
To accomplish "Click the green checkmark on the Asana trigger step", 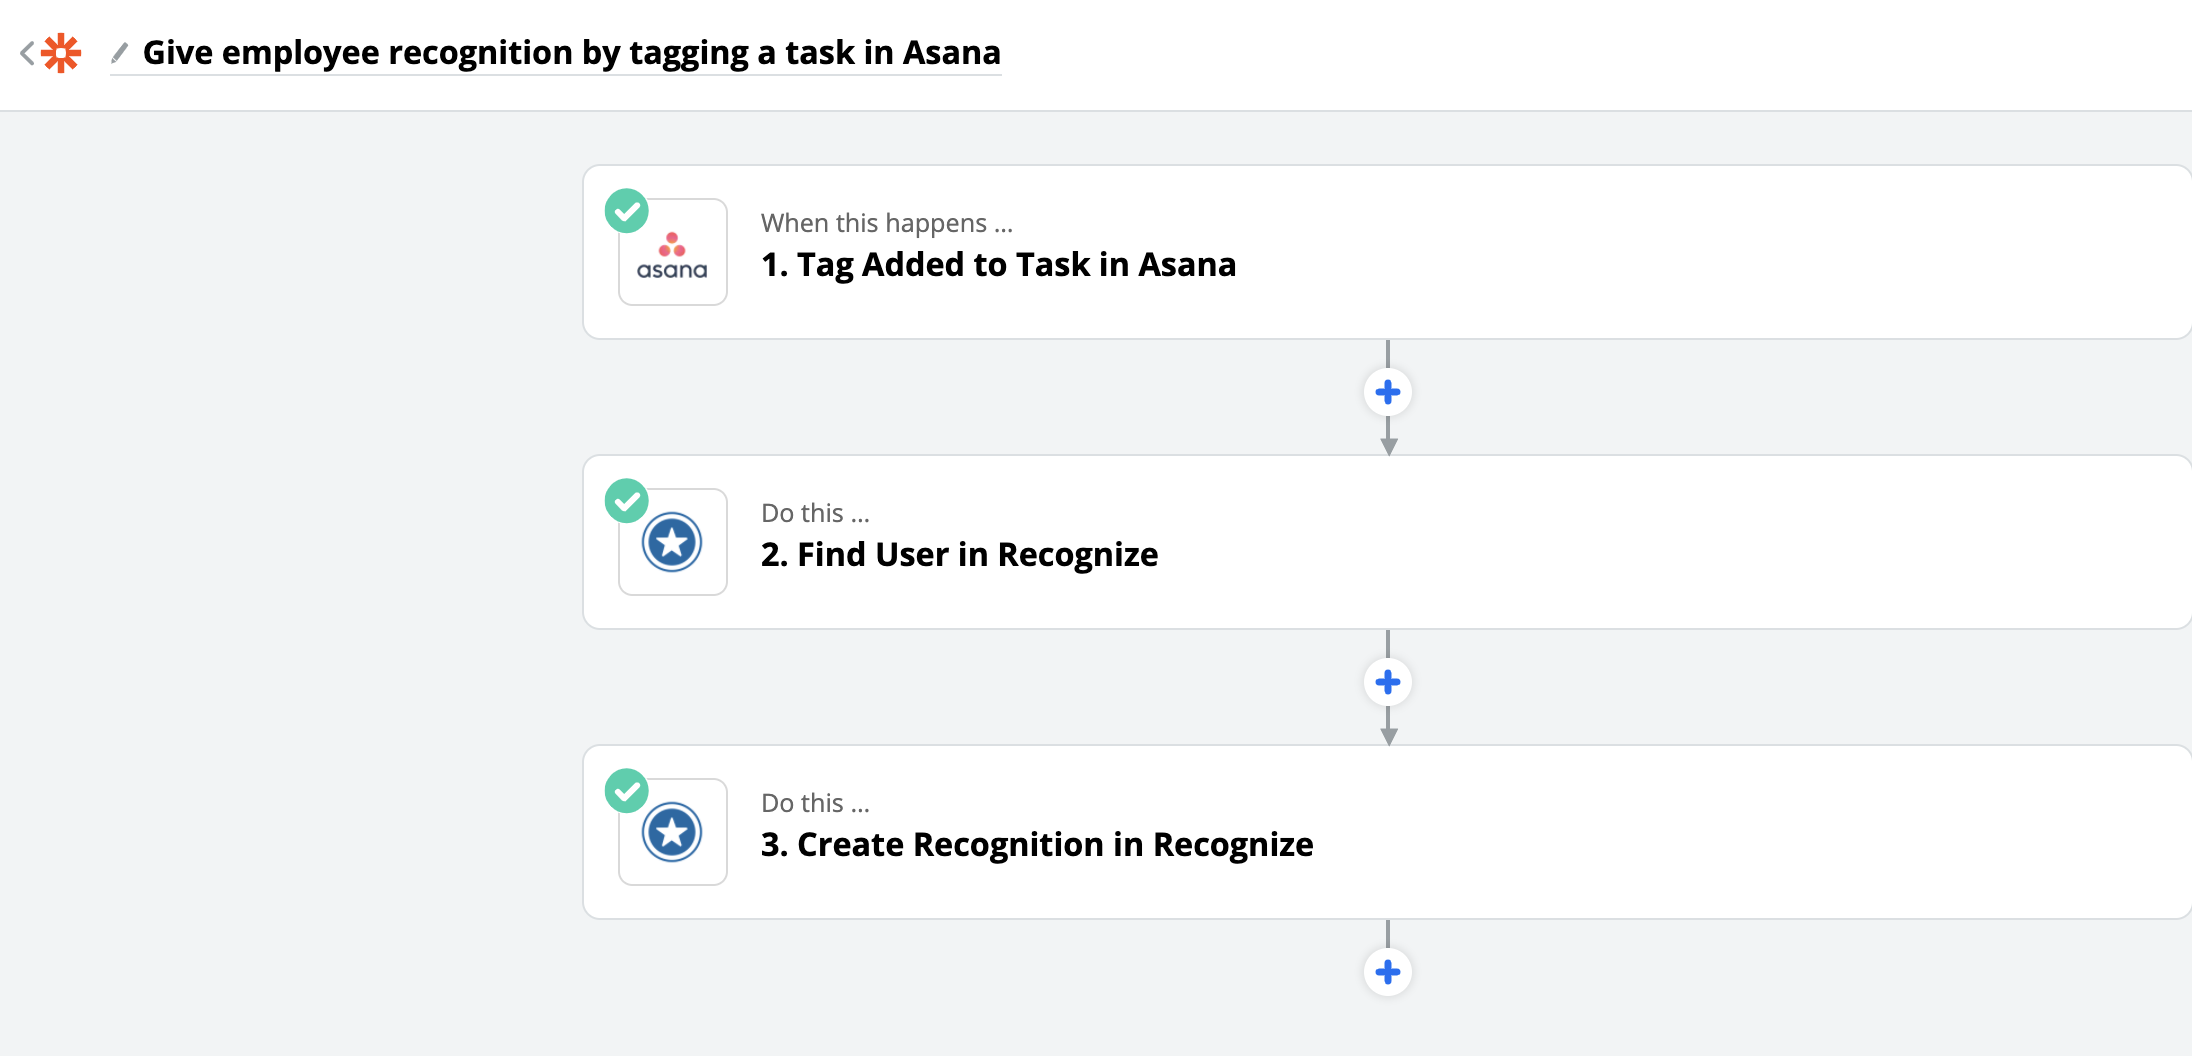I will tap(628, 211).
